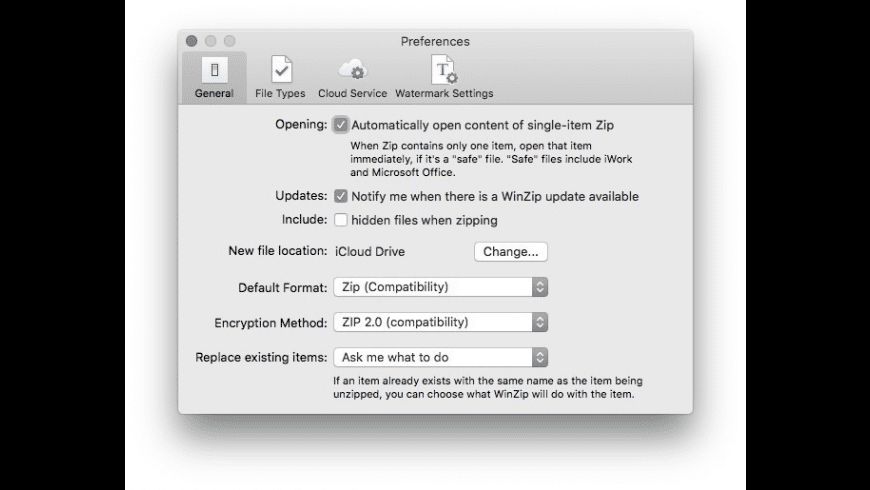This screenshot has height=490, width=870.
Task: Toggle automatically open single-item Zip checkbox
Action: coord(341,125)
